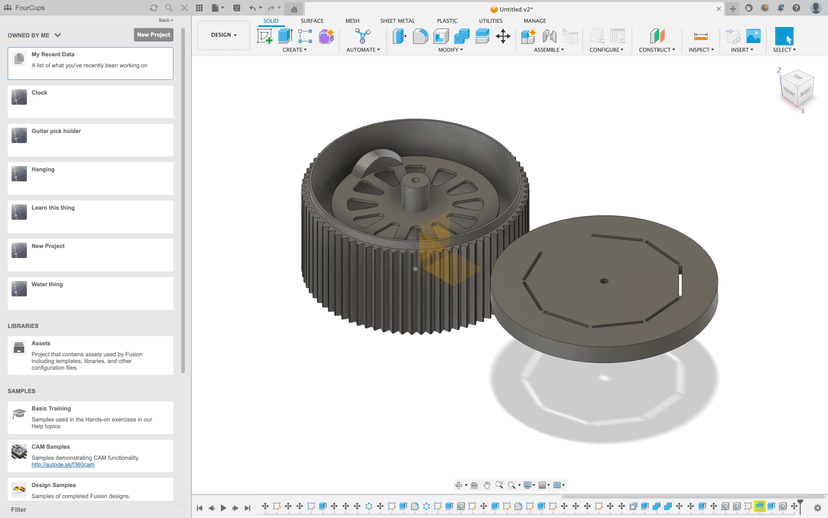Screen dimensions: 828x518
Task: Click the Automate tool icon
Action: pyautogui.click(x=362, y=36)
